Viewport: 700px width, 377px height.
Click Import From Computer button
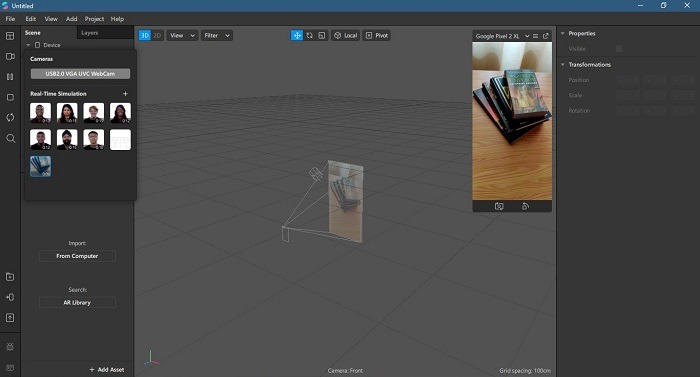click(x=77, y=256)
